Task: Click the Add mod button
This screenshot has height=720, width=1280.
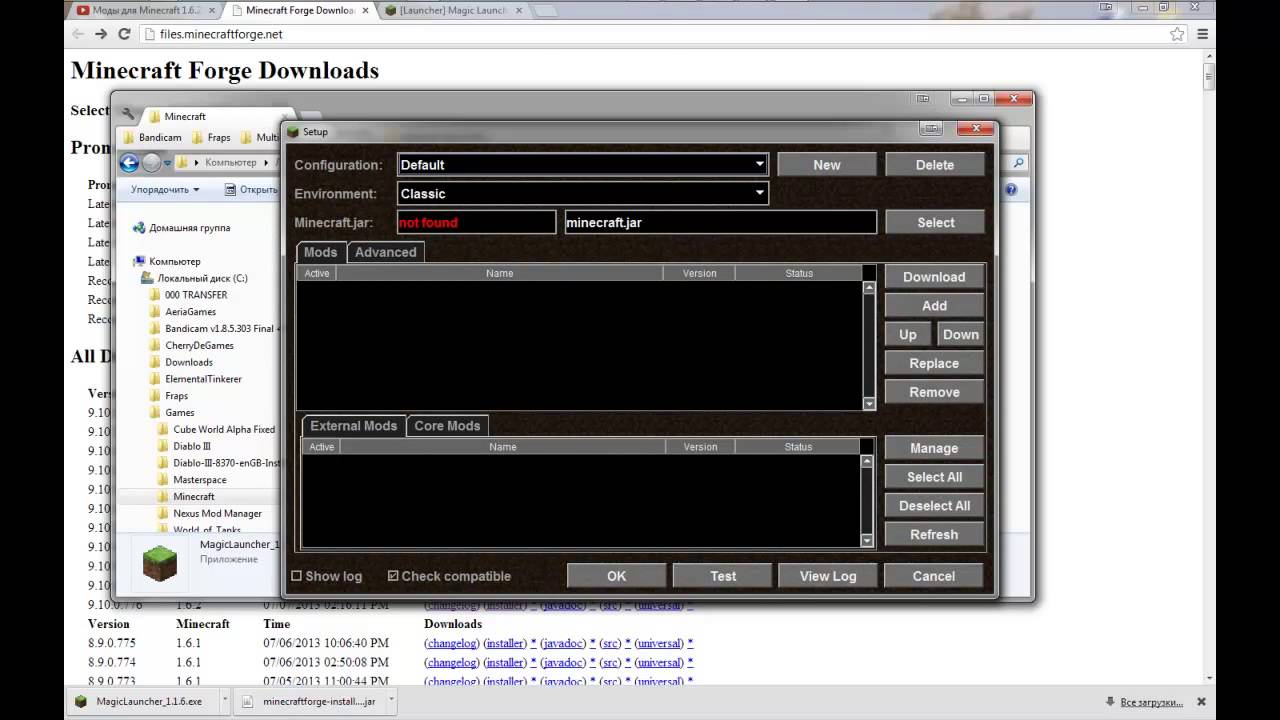Action: tap(934, 306)
